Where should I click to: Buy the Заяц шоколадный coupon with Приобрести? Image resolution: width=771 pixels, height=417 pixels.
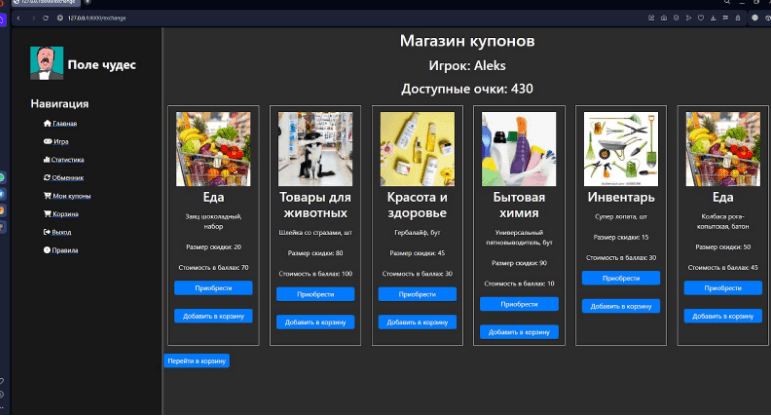coord(213,288)
